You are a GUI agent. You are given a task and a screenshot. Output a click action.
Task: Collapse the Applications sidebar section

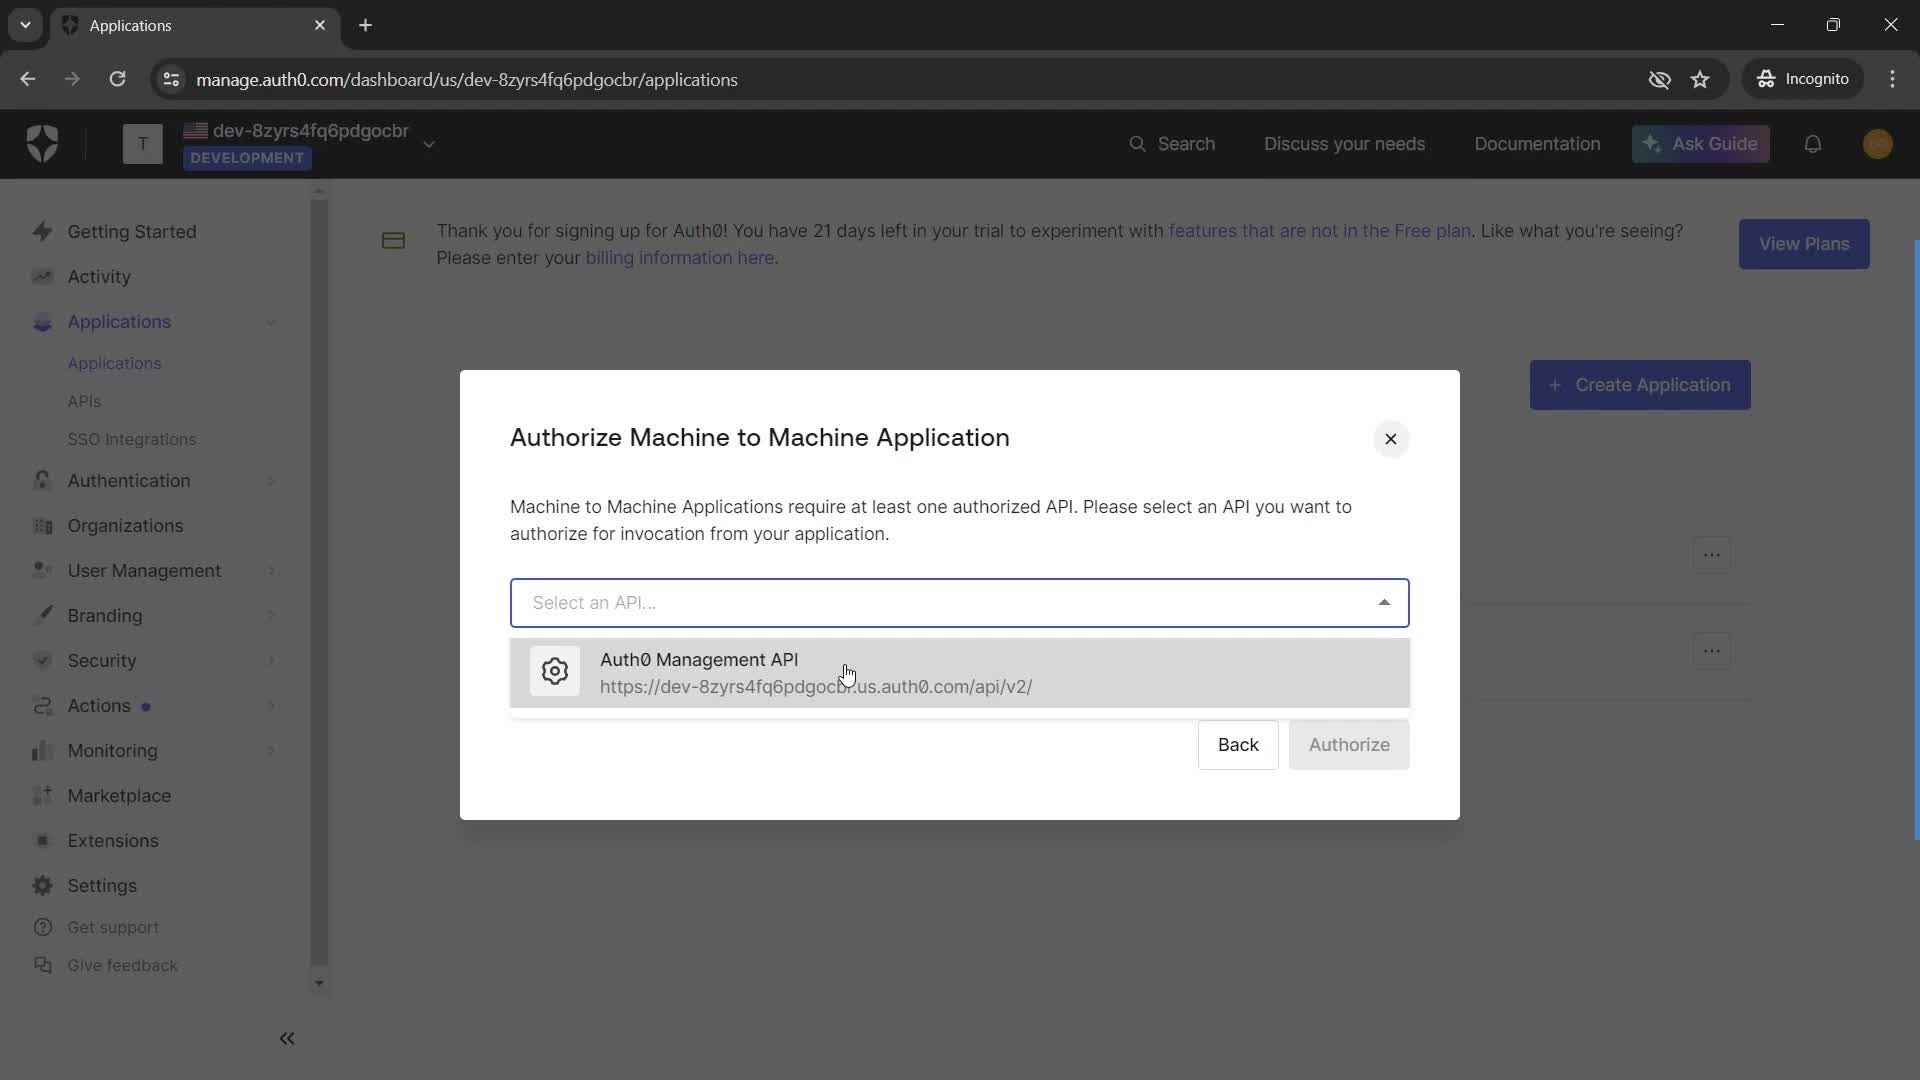271,322
